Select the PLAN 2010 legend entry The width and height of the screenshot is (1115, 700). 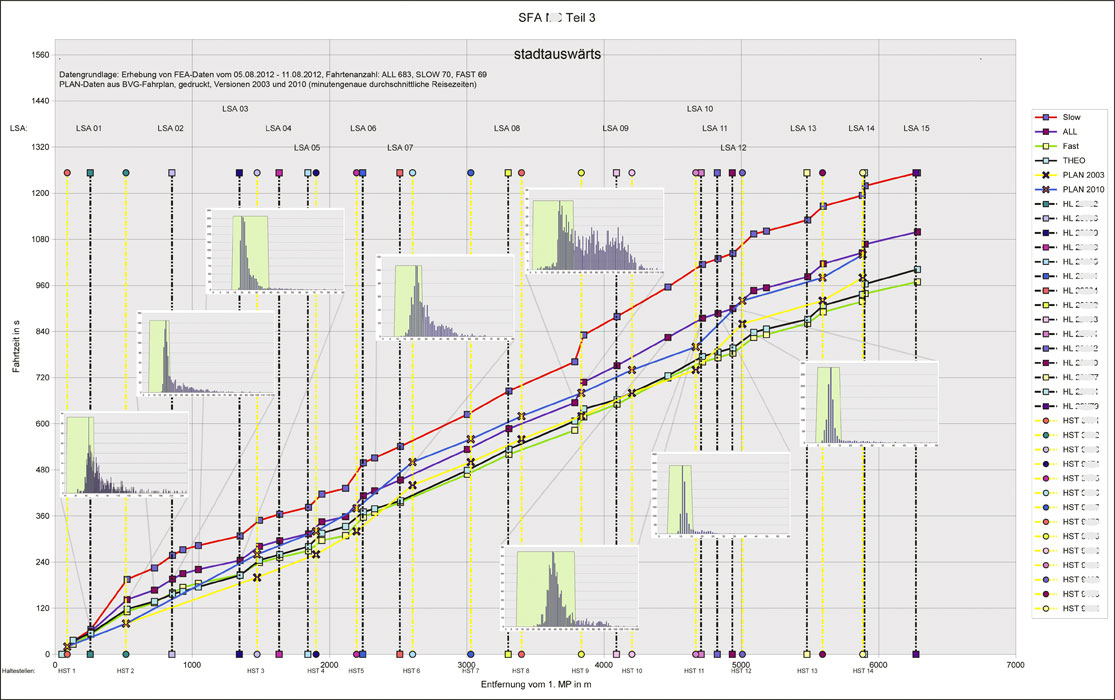(x=1069, y=189)
